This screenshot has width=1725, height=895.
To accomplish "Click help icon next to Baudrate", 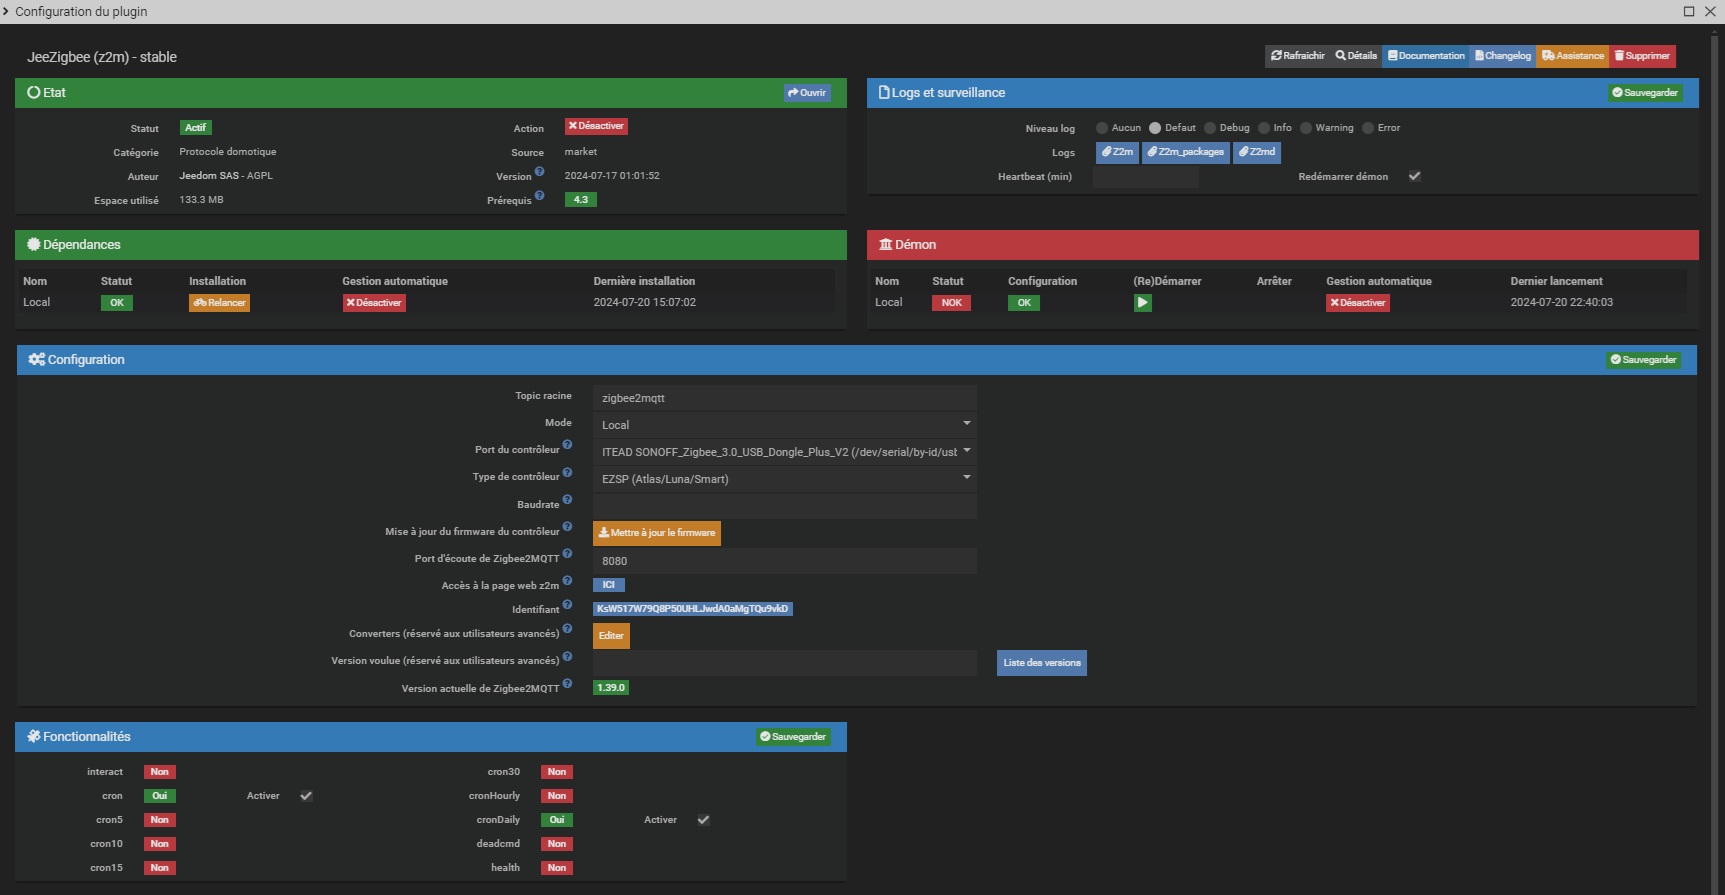I will point(567,500).
